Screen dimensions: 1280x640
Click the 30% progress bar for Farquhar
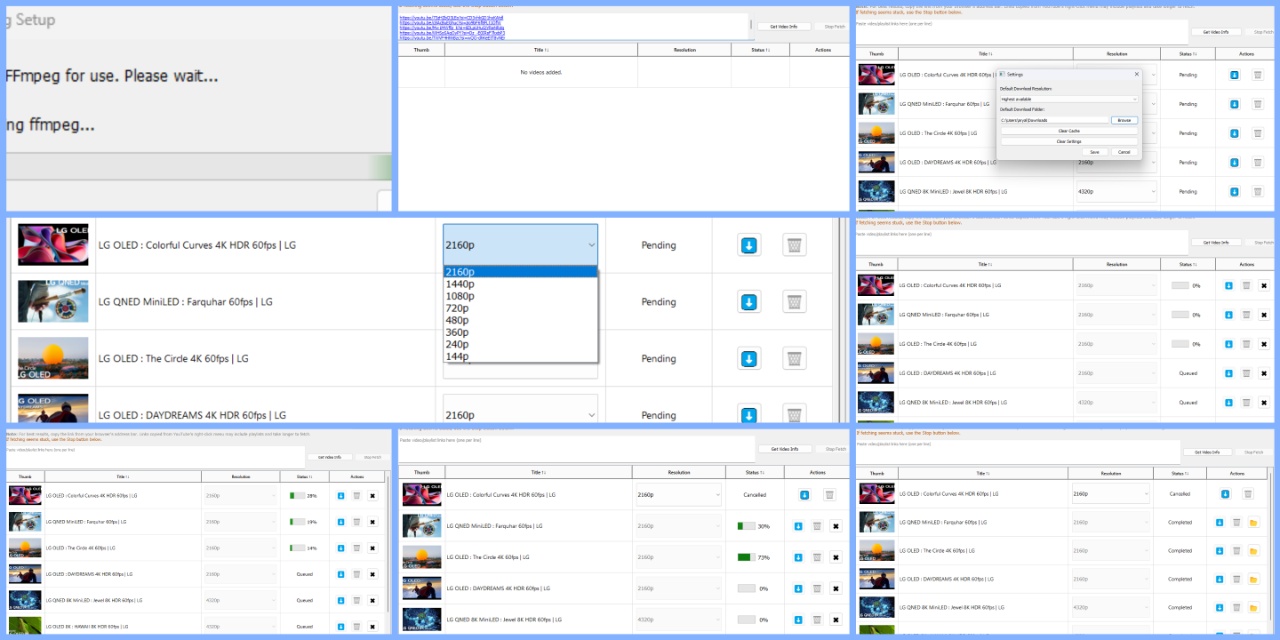click(746, 526)
